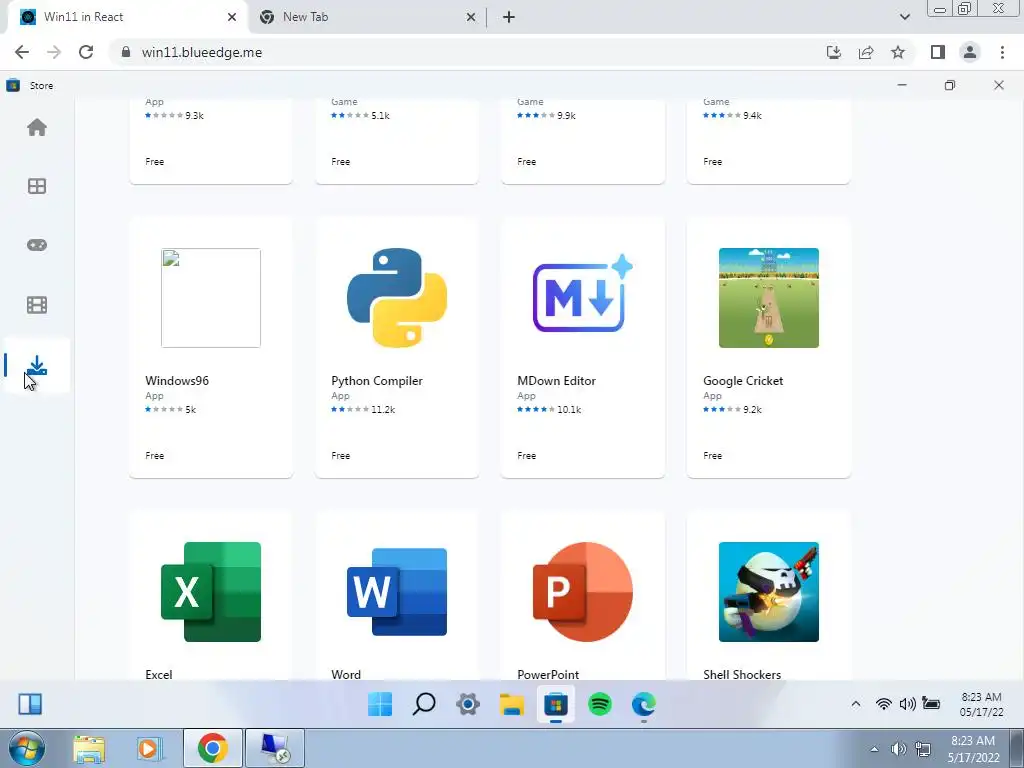Viewport: 1024px width, 768px height.
Task: Open the Python Compiler app icon
Action: point(396,298)
